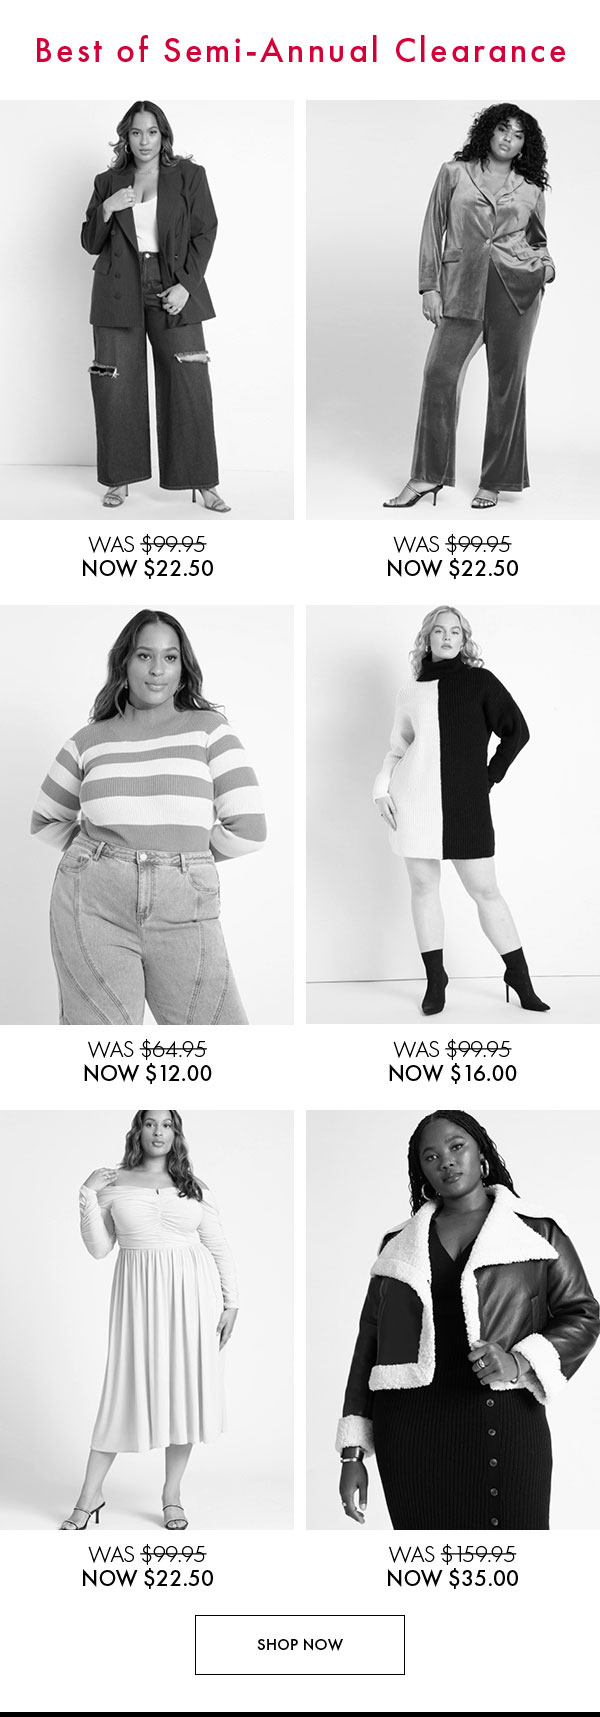The image size is (600, 1717).
Task: Select the velvet suit model photo
Action: [453, 310]
